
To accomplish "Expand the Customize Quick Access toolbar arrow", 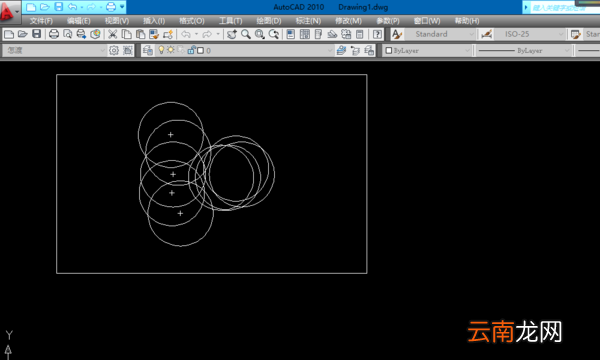I will pos(122,7).
